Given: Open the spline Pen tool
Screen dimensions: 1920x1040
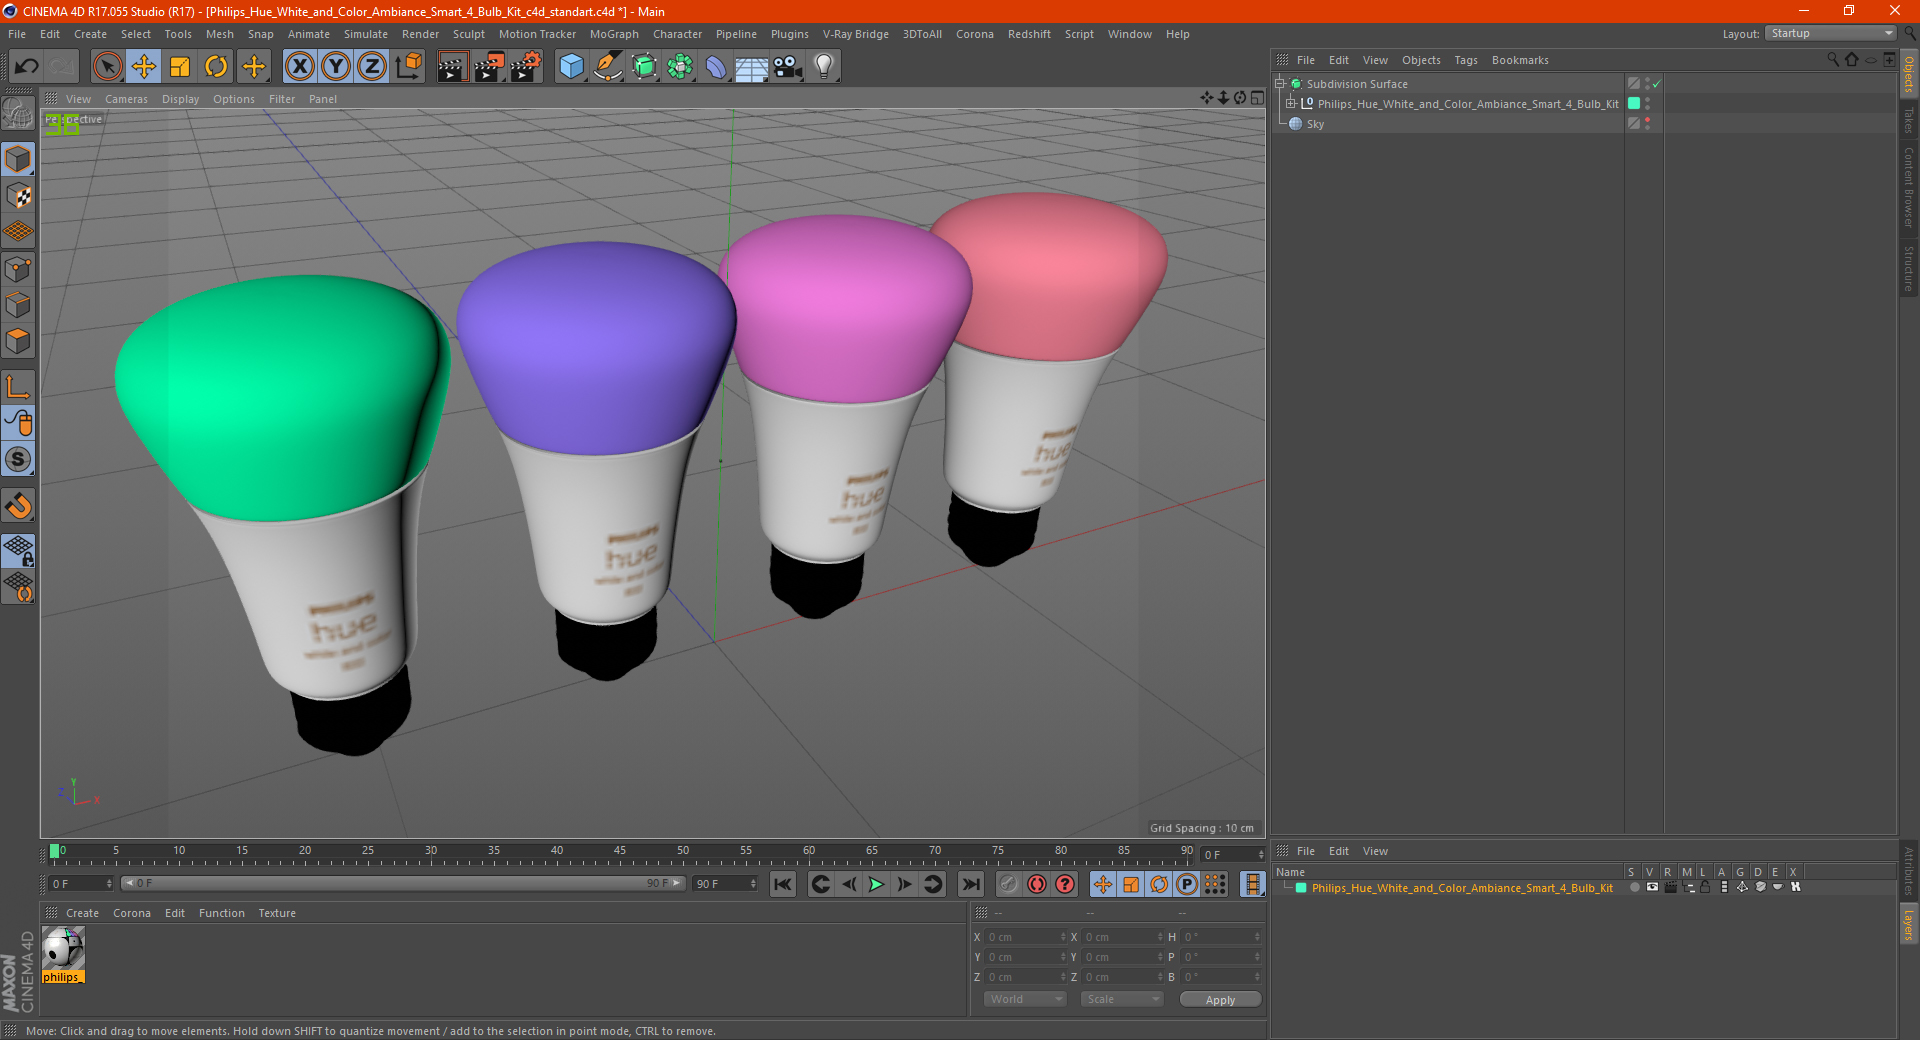Looking at the screenshot, I should (x=608, y=67).
